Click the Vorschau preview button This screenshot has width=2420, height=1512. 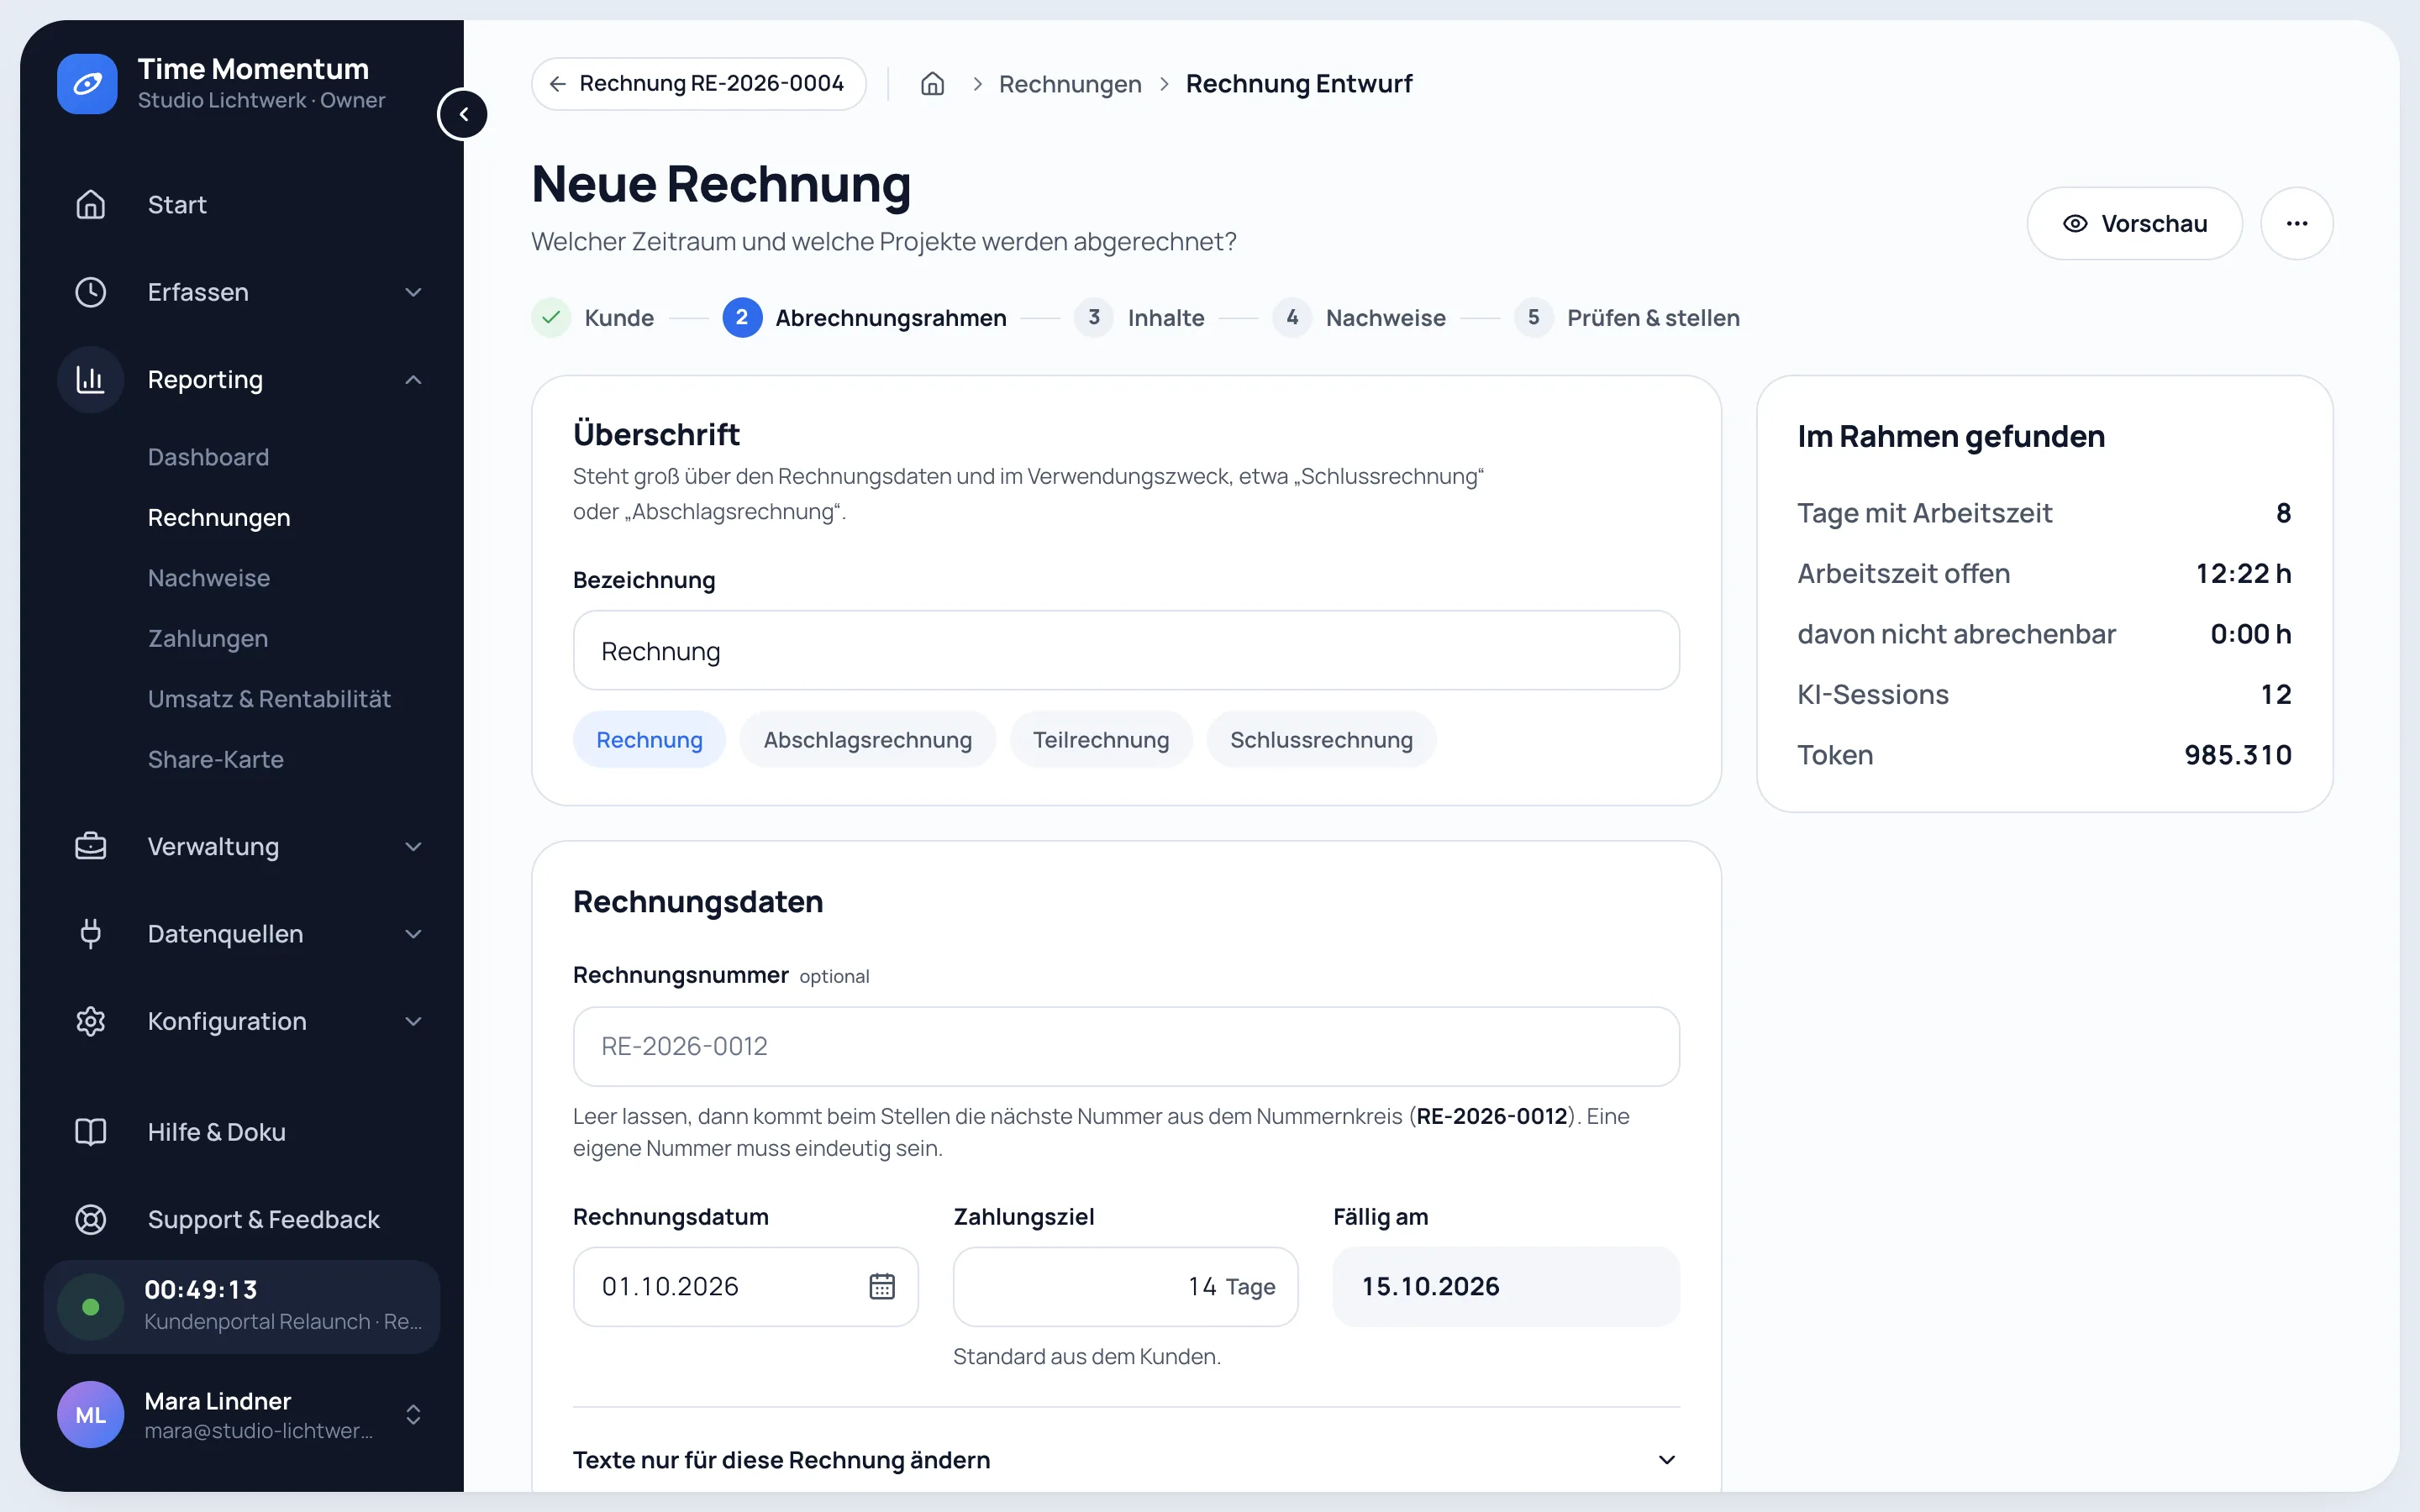point(2134,223)
